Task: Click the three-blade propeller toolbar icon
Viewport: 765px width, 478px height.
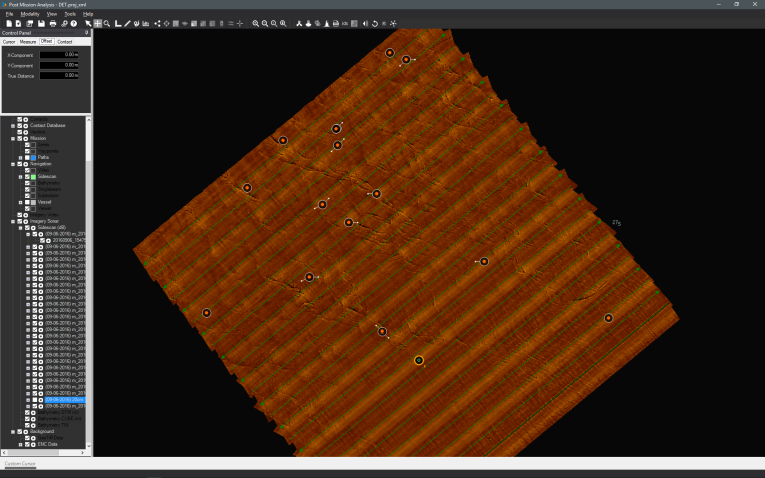Action: [299, 23]
